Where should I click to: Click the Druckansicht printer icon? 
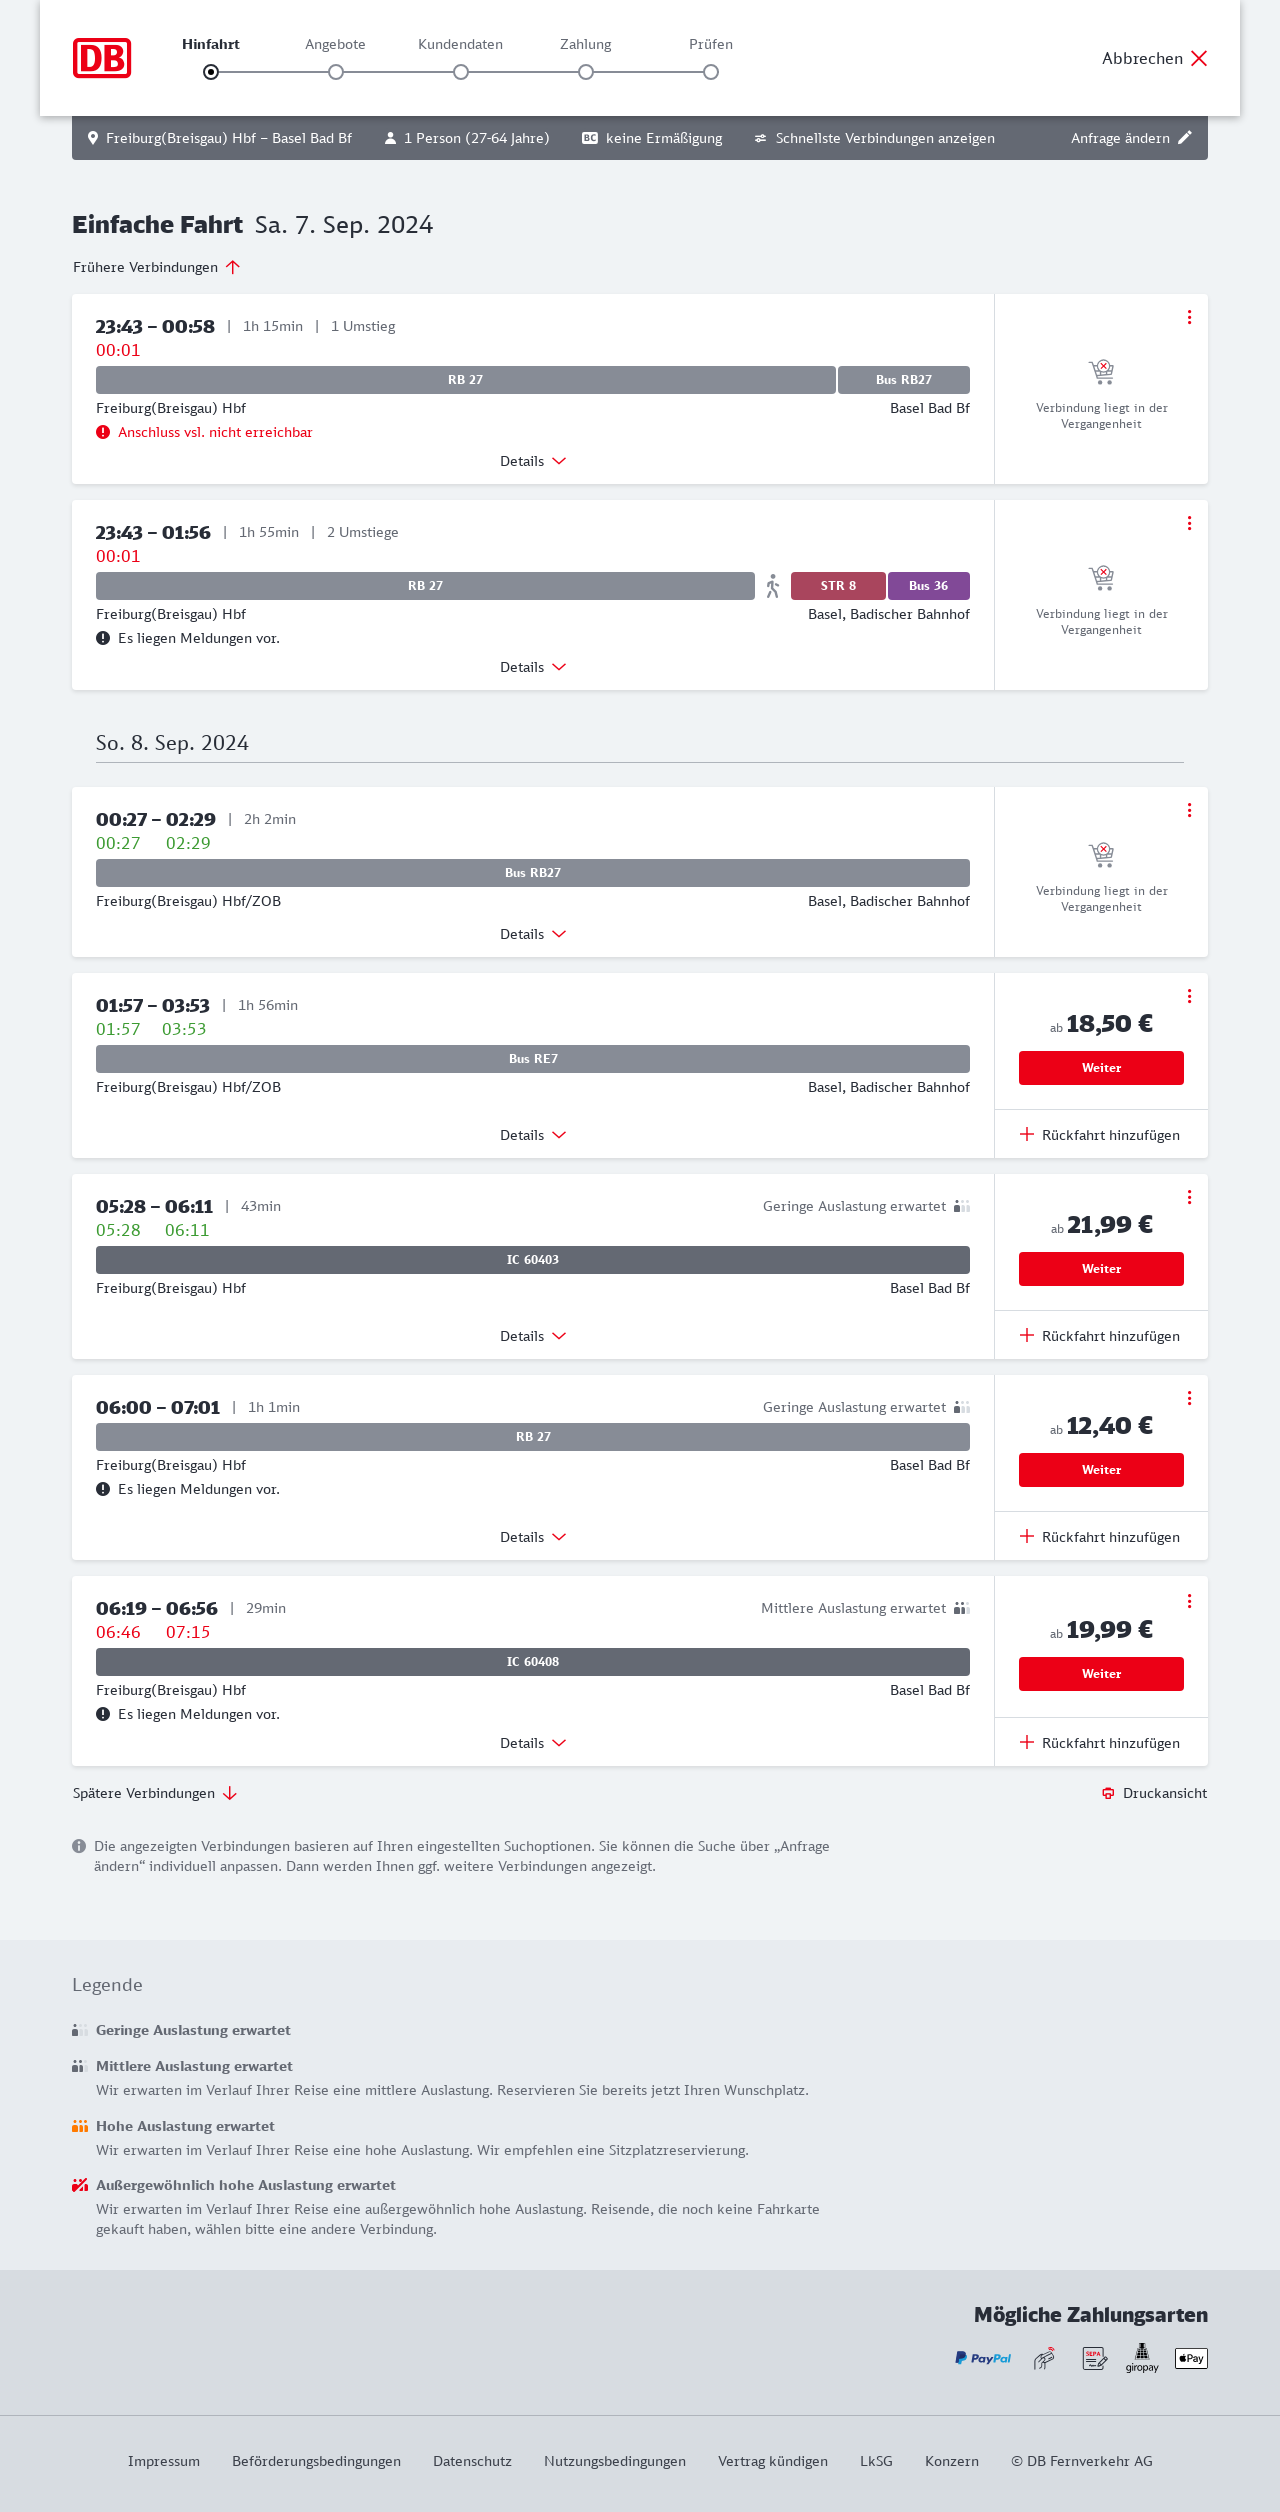point(1108,1793)
